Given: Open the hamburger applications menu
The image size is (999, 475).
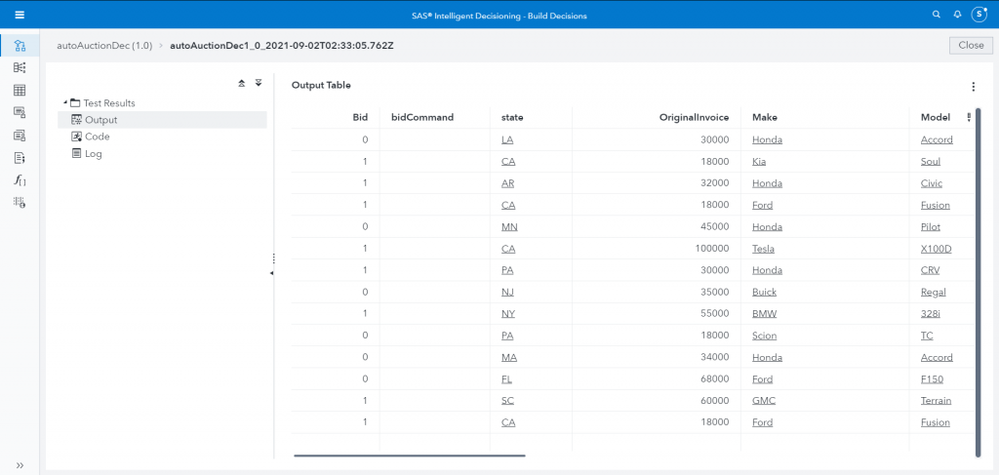Looking at the screenshot, I should click(19, 15).
